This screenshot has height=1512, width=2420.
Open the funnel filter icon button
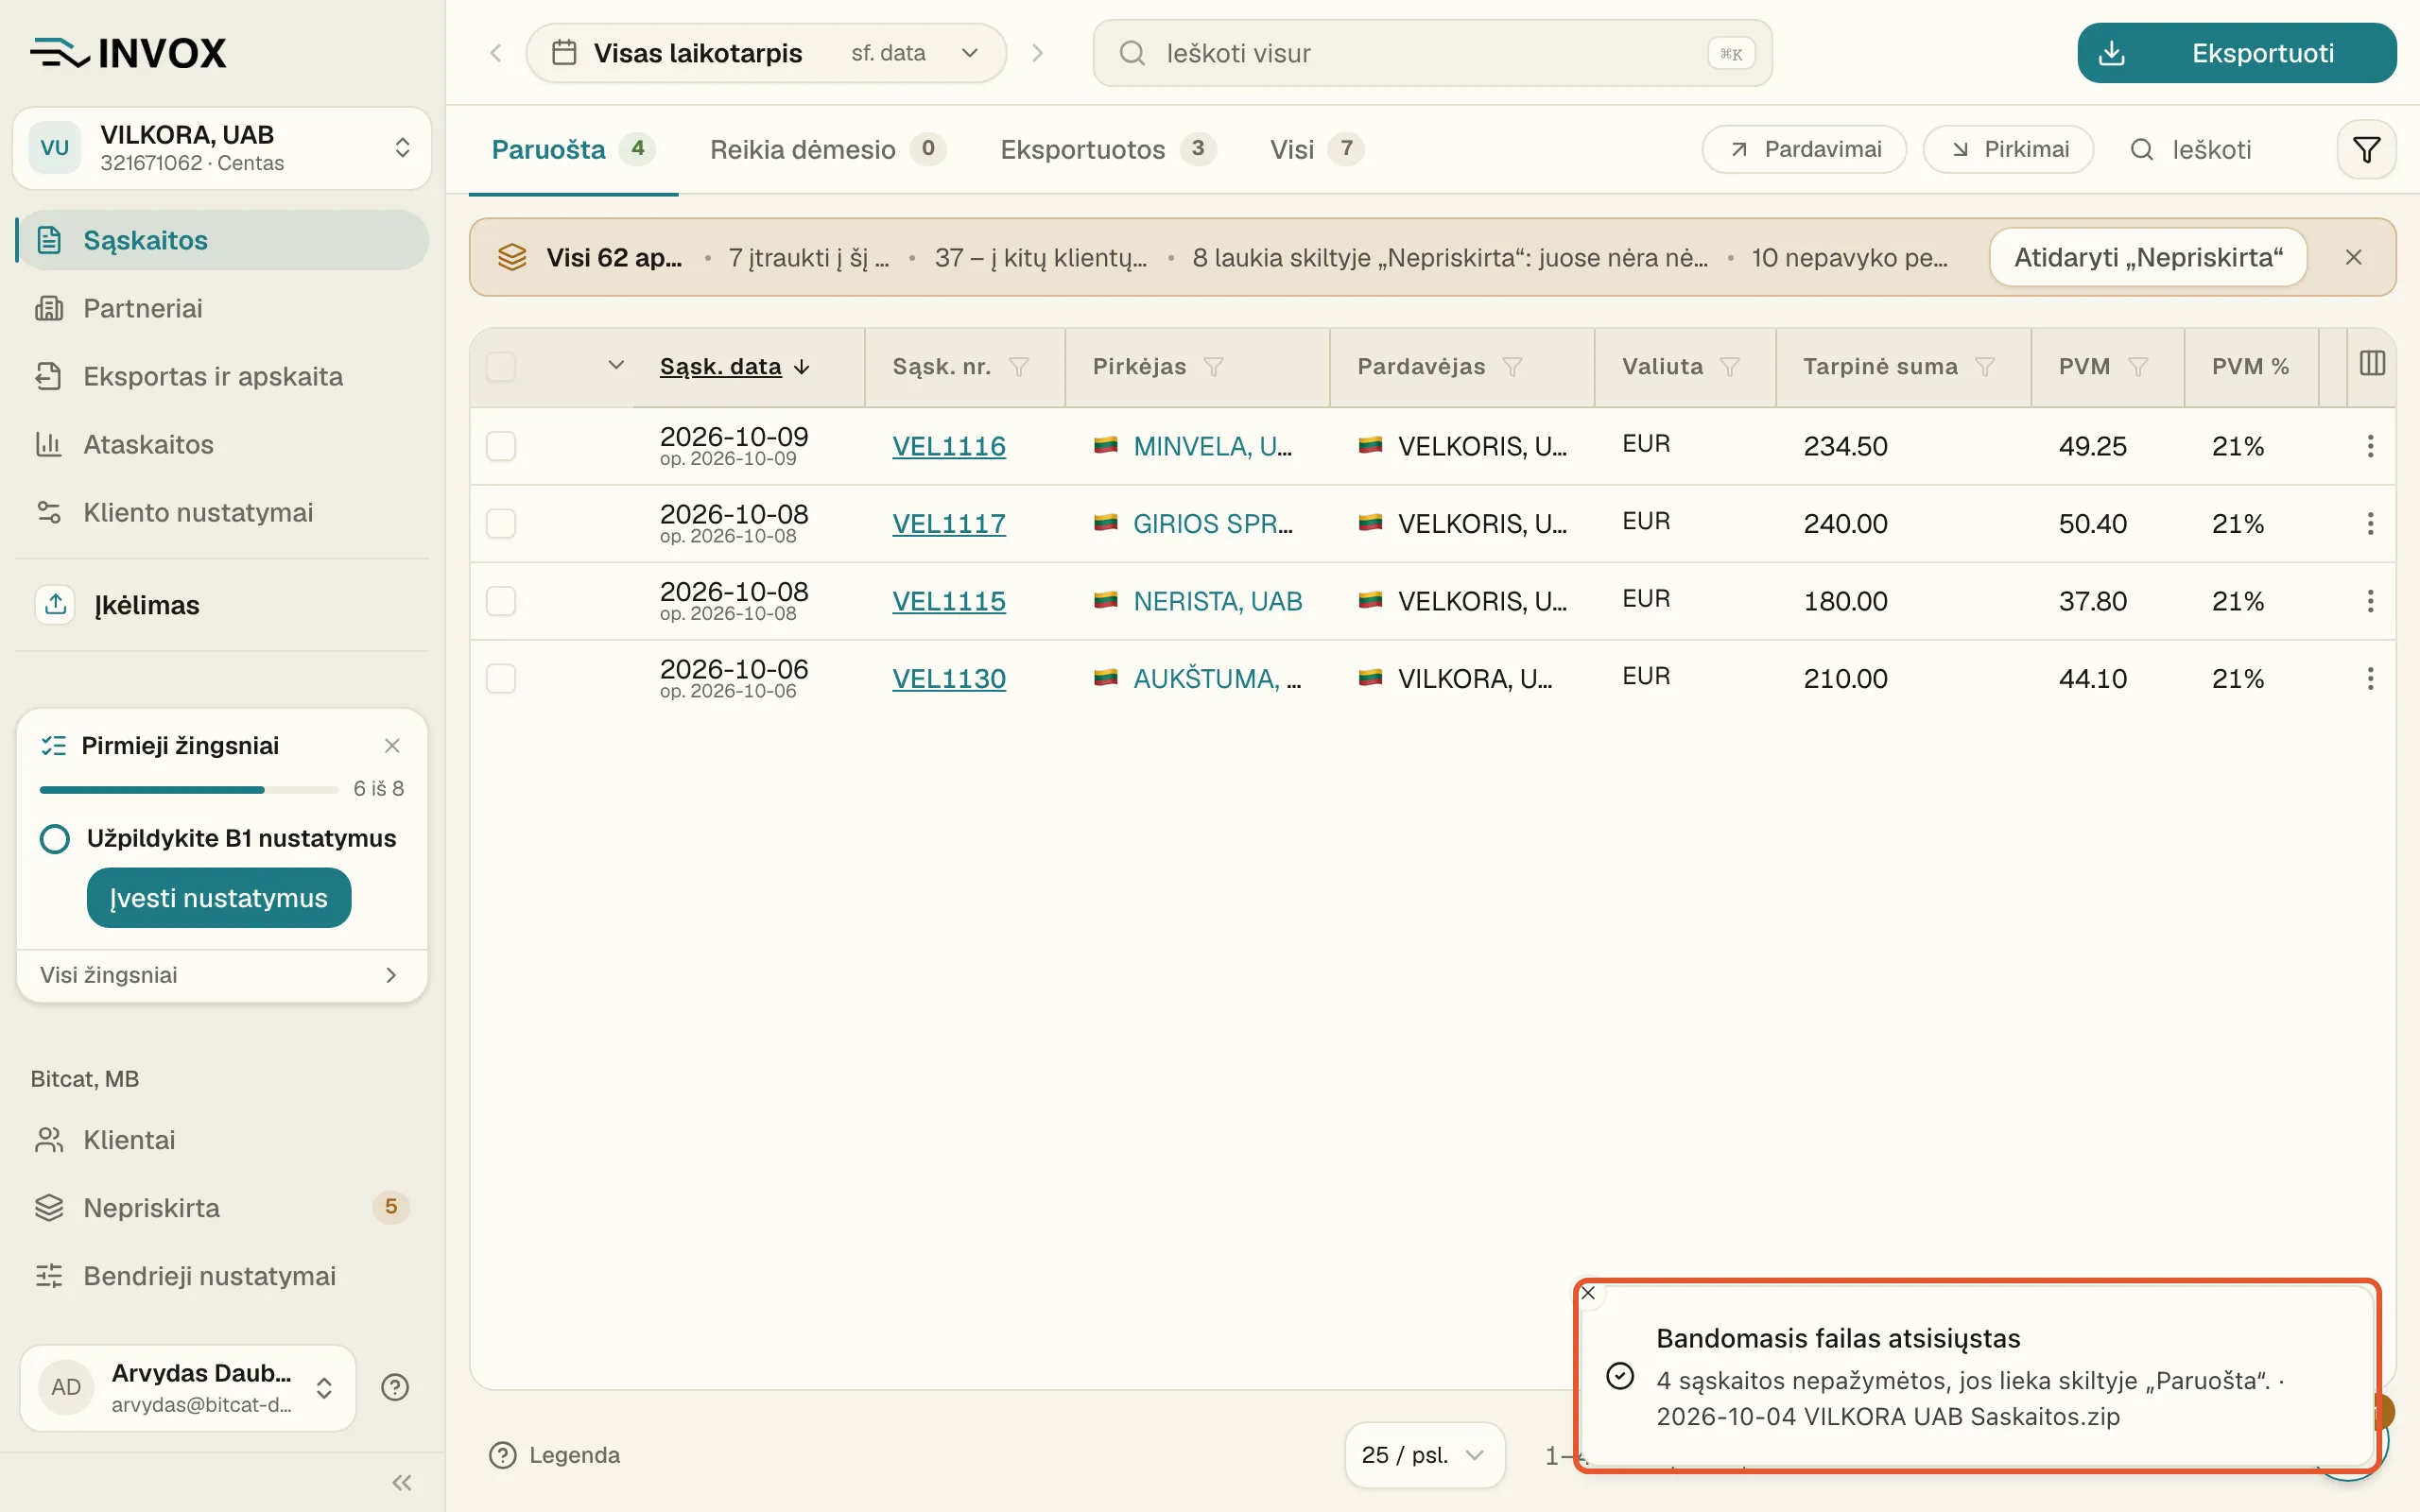coord(2366,150)
